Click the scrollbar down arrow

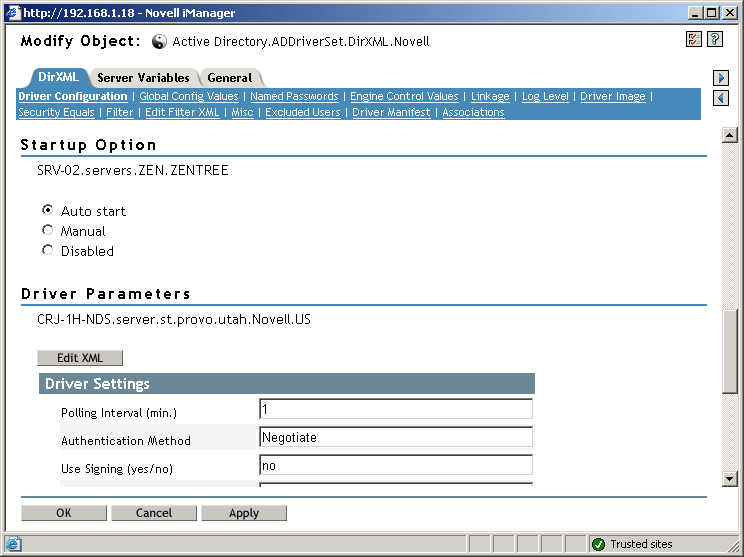730,479
